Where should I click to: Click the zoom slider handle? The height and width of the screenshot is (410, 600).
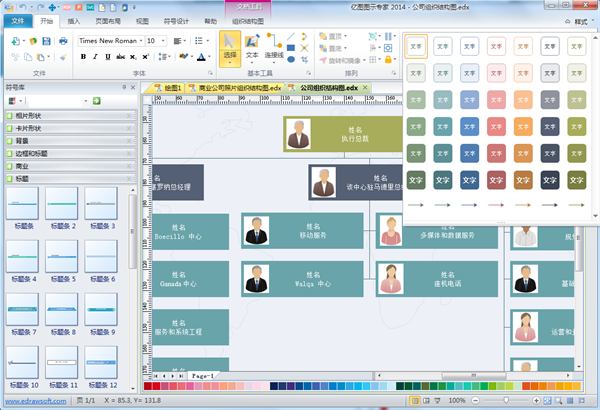point(506,400)
